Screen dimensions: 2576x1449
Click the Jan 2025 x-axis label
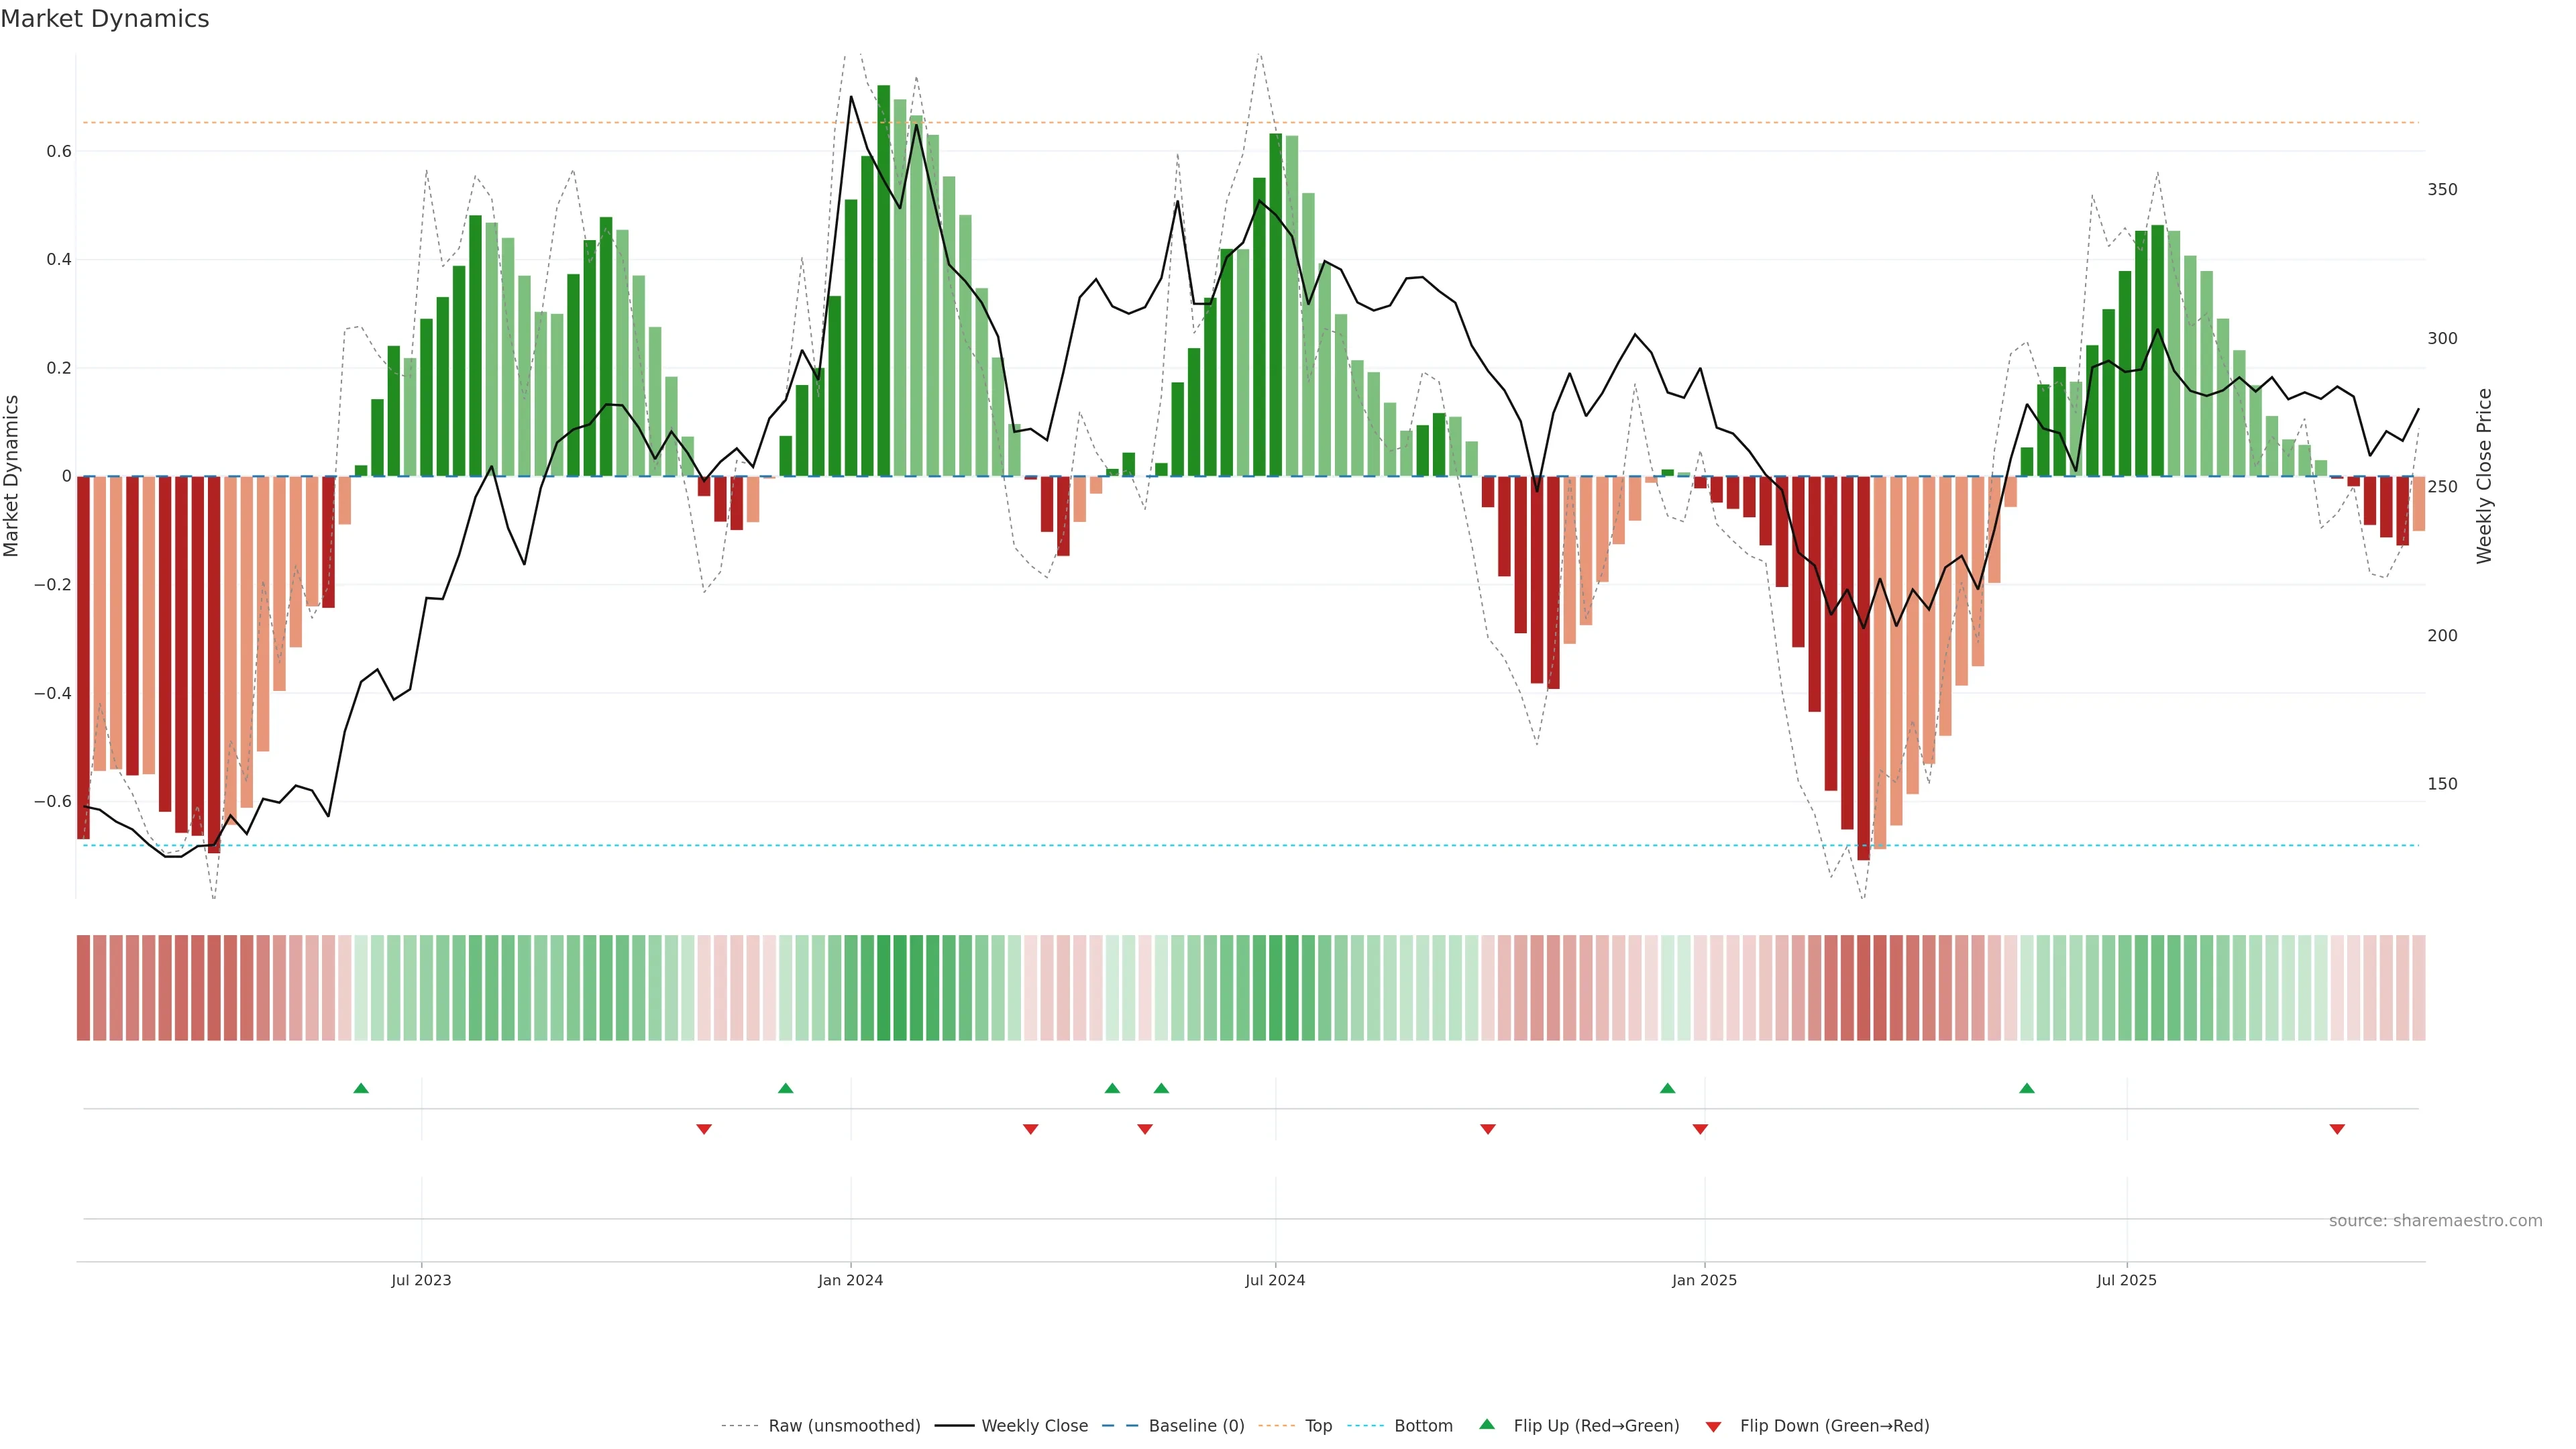(1704, 1280)
